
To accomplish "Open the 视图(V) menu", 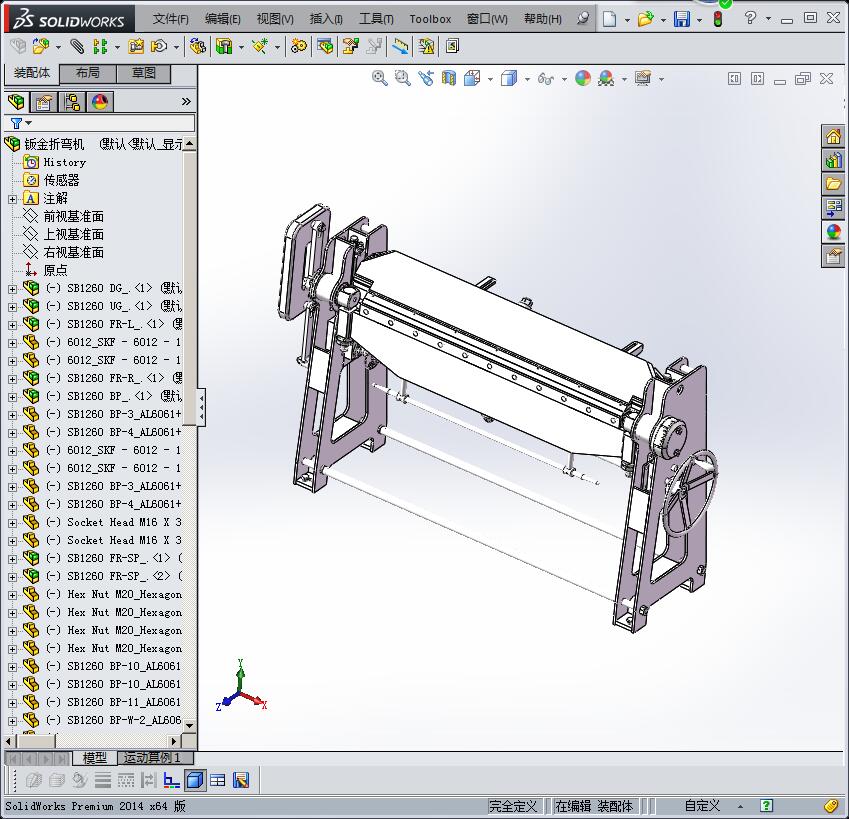I will tap(275, 19).
